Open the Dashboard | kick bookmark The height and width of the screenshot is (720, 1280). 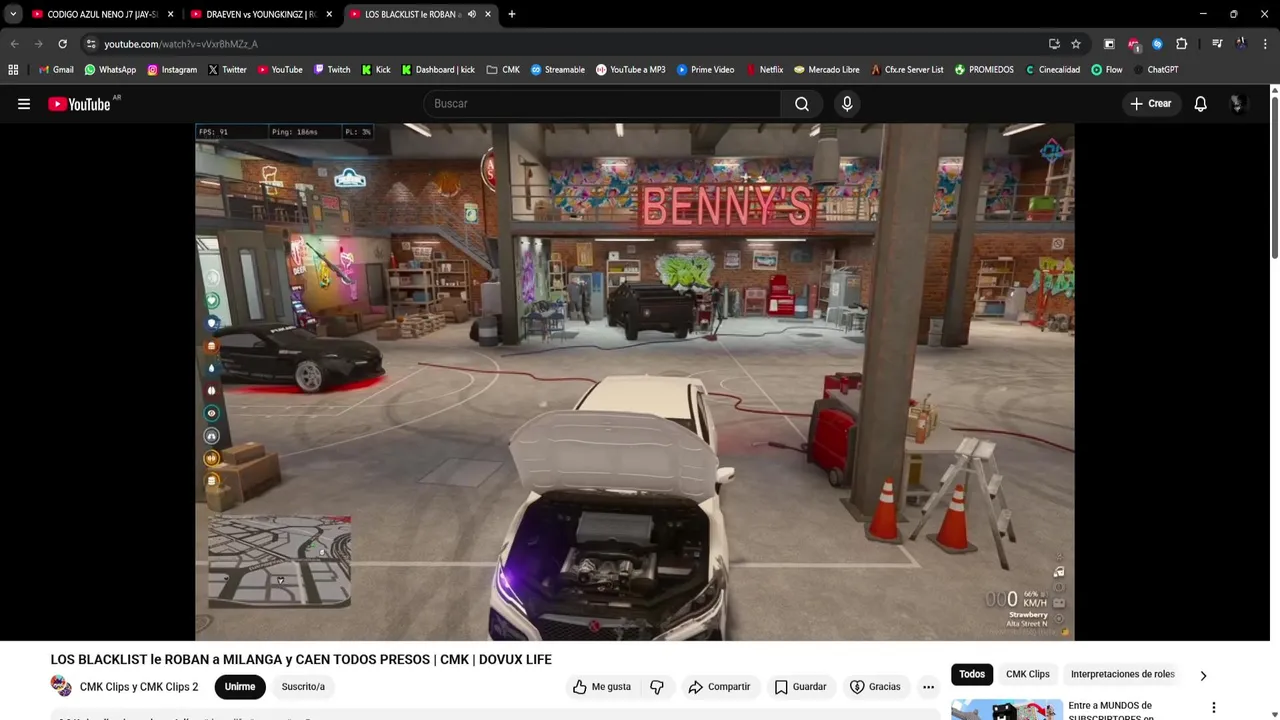[x=438, y=70]
